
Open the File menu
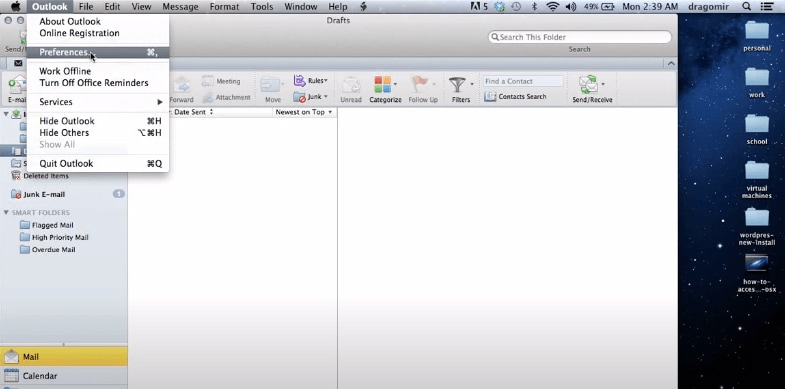86,7
